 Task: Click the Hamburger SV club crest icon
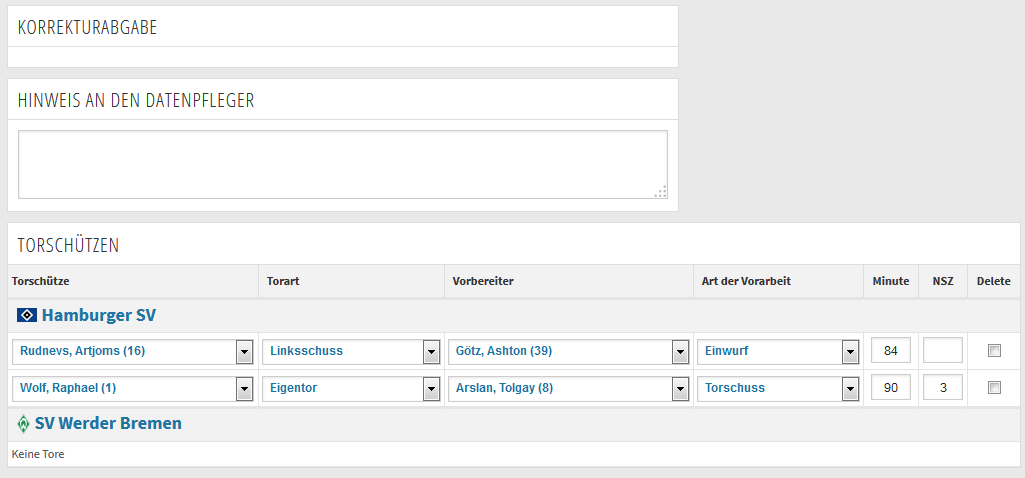(26, 316)
